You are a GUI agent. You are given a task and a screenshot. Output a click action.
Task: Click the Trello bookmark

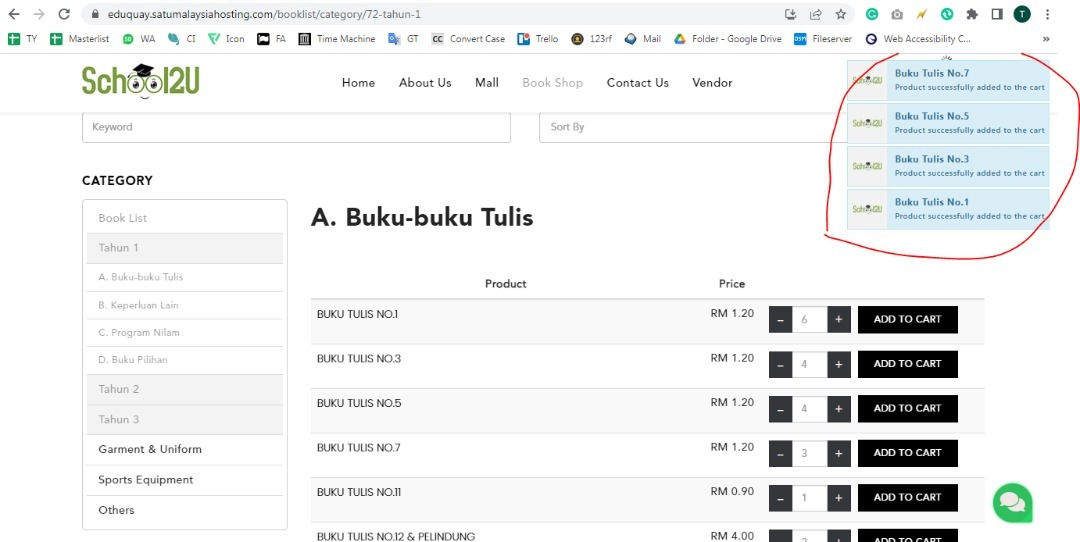point(538,39)
